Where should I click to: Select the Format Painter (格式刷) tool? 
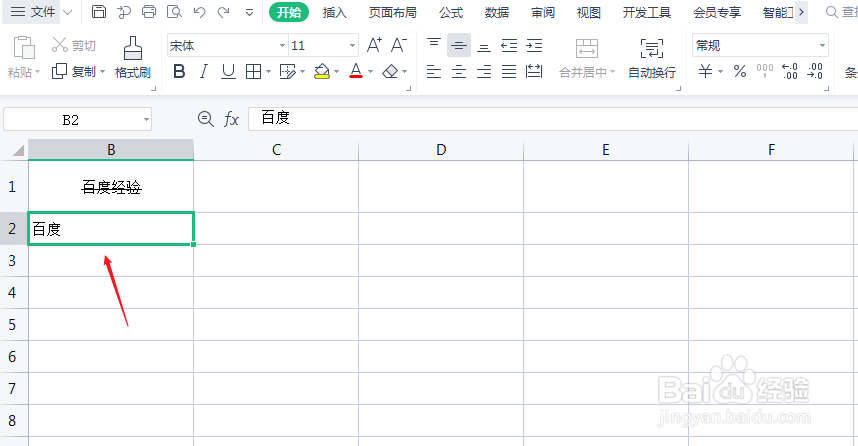133,57
